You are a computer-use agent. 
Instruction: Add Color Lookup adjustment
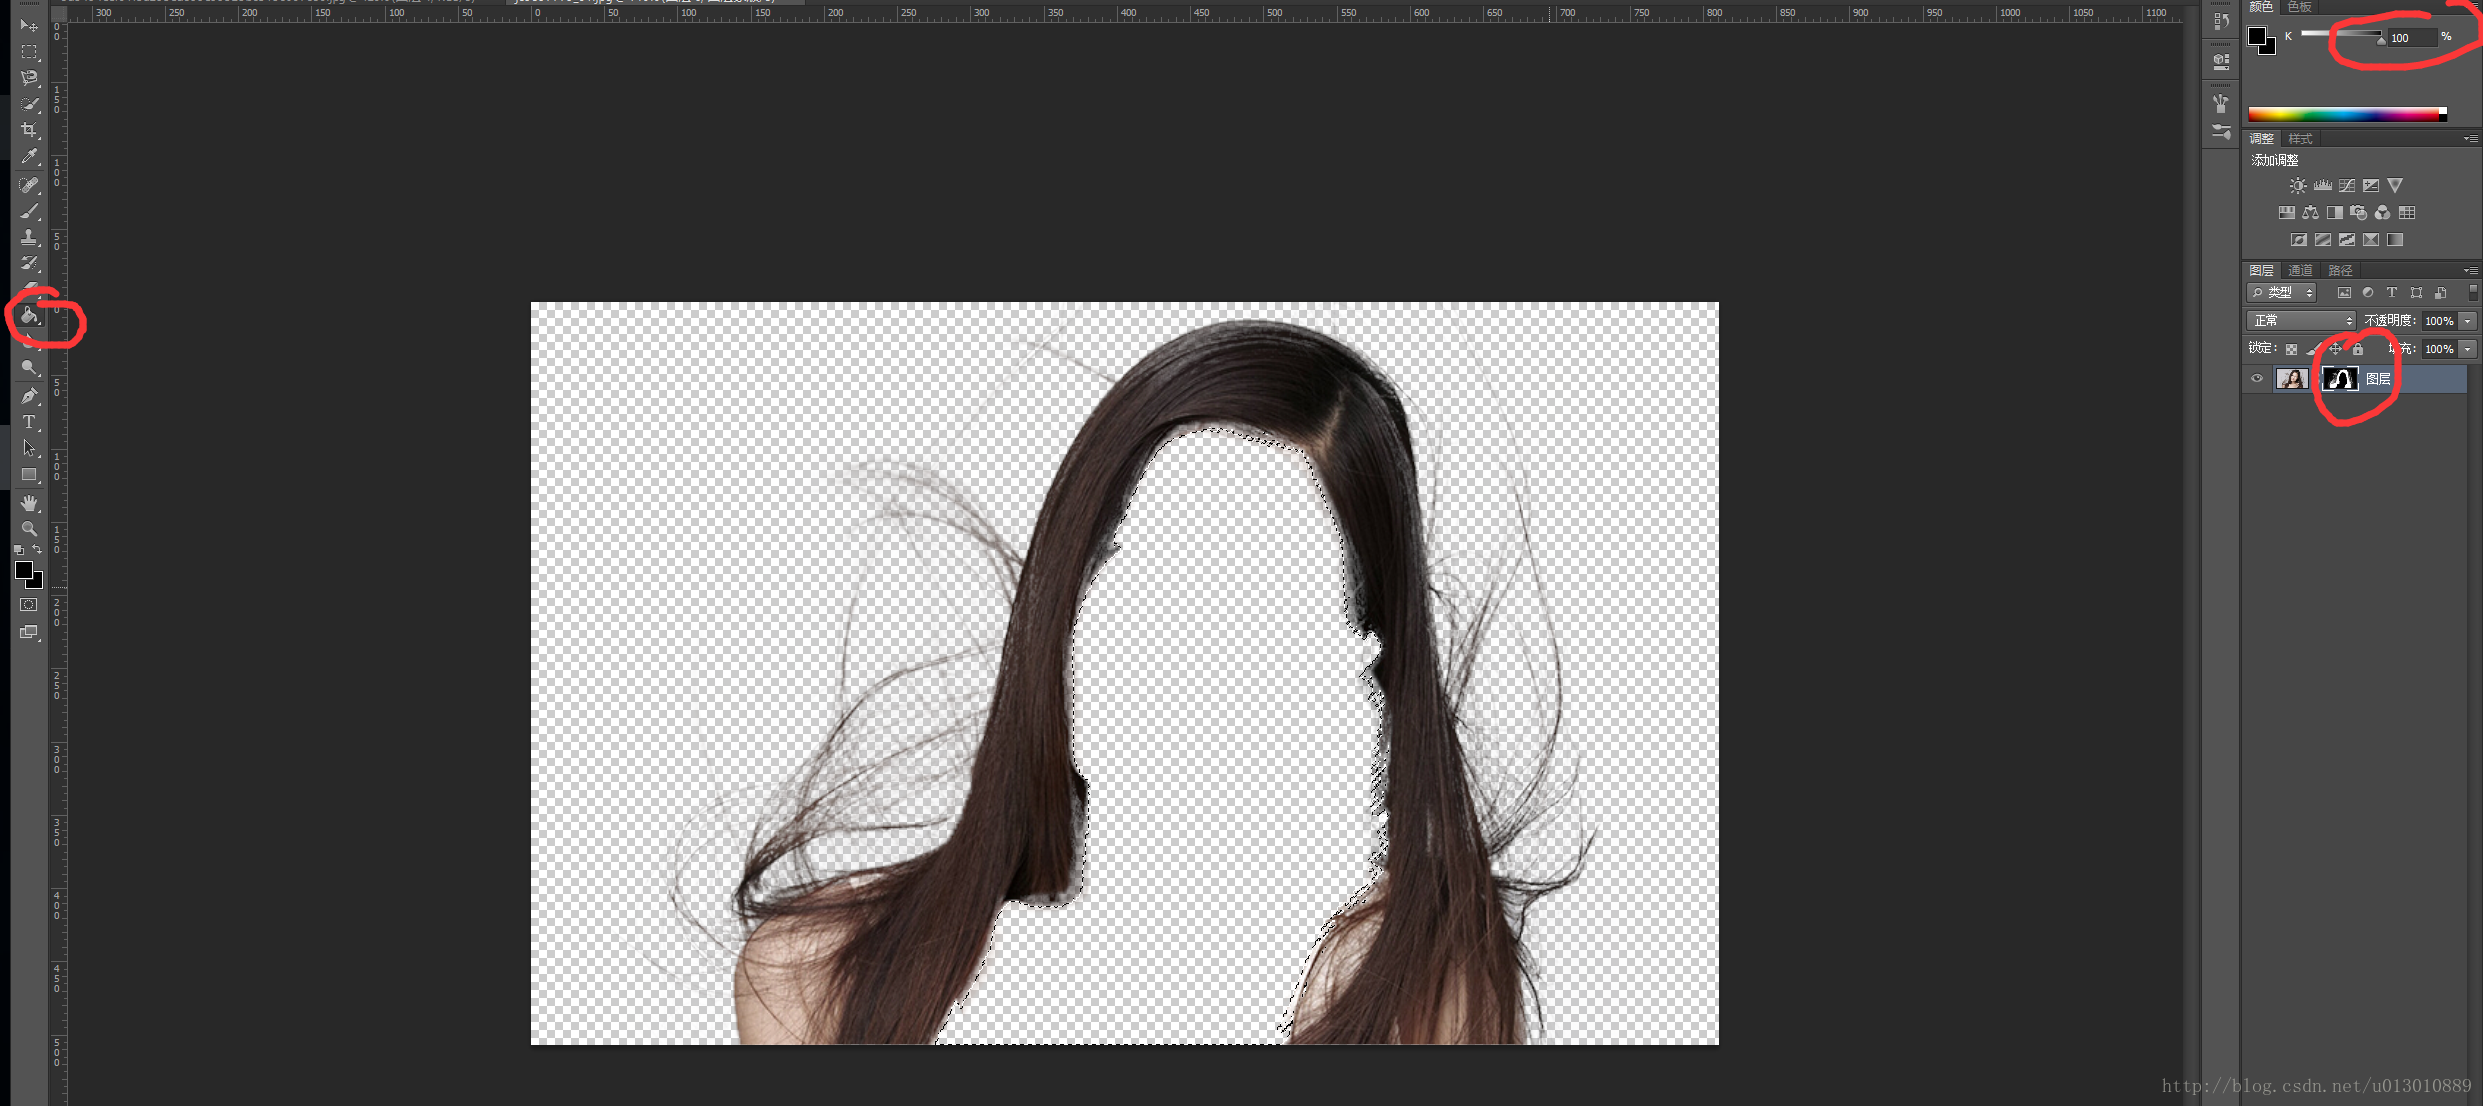[x=2407, y=213]
